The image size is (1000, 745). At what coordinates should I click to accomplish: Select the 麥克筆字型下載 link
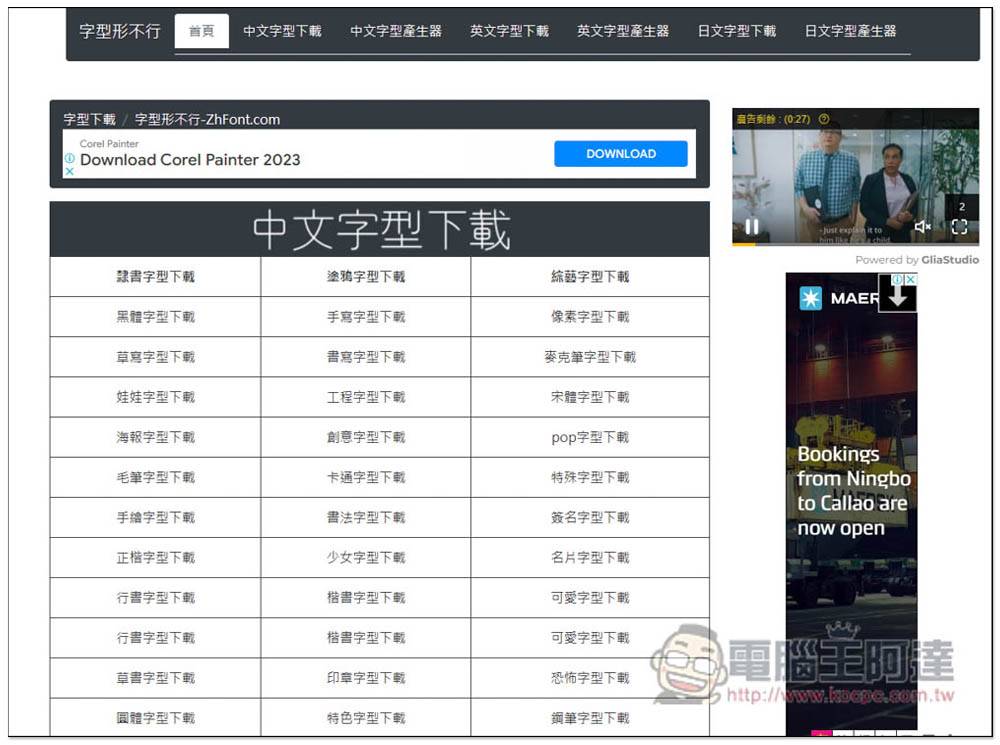[x=590, y=357]
